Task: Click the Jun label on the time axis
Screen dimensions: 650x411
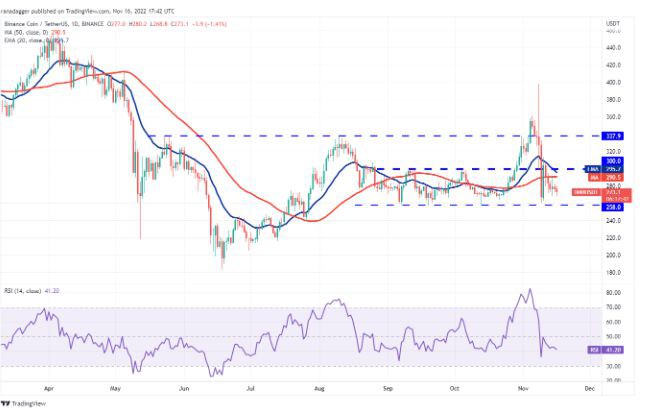Action: tap(182, 384)
